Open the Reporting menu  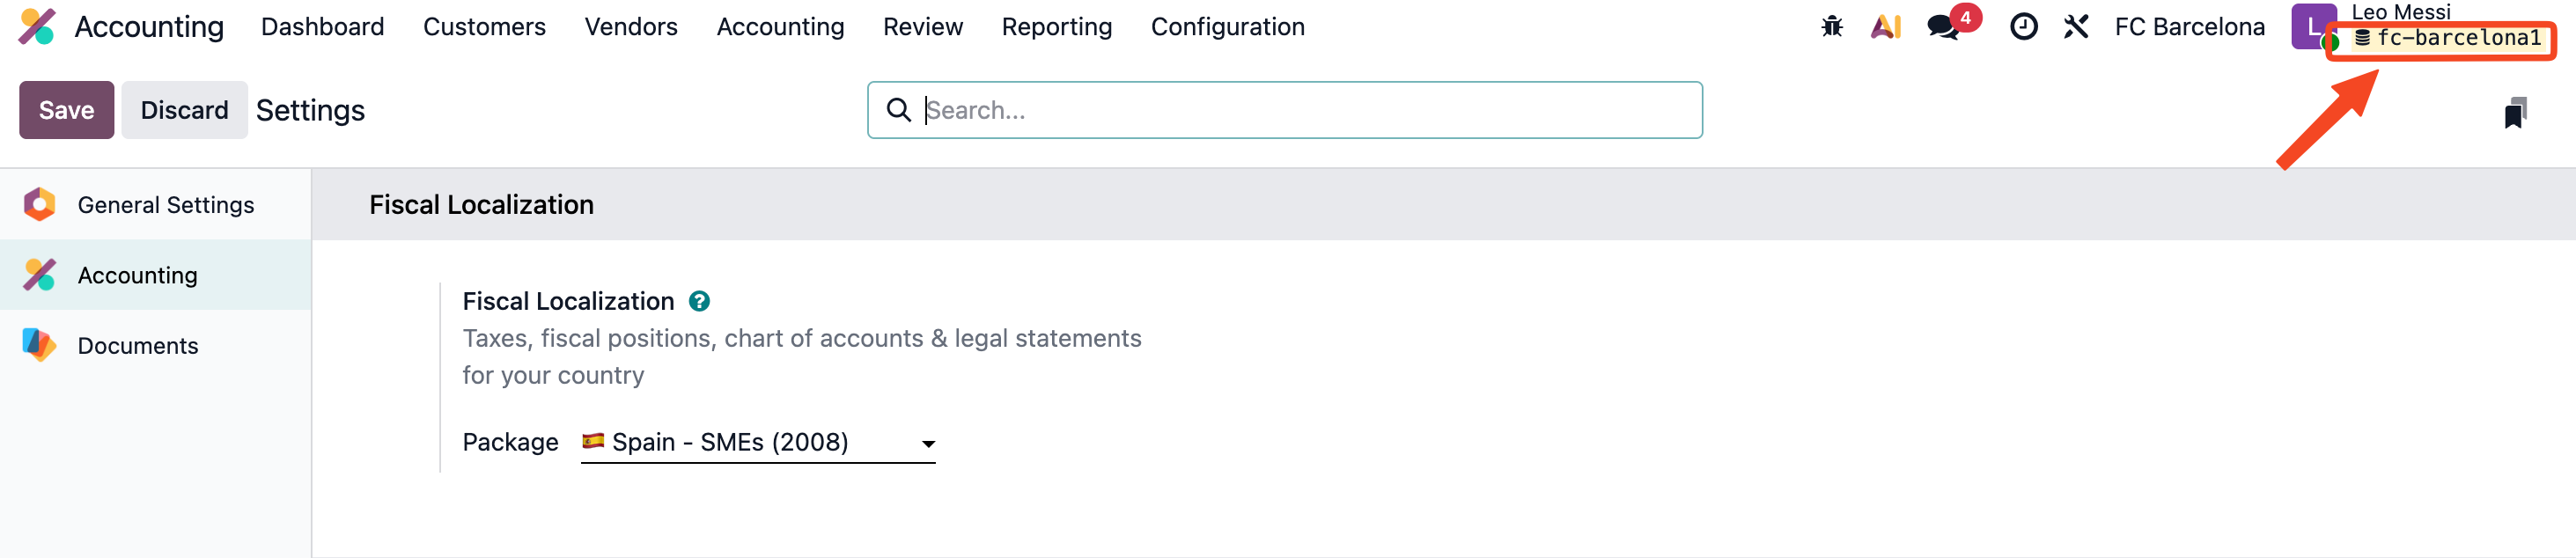click(x=1056, y=27)
